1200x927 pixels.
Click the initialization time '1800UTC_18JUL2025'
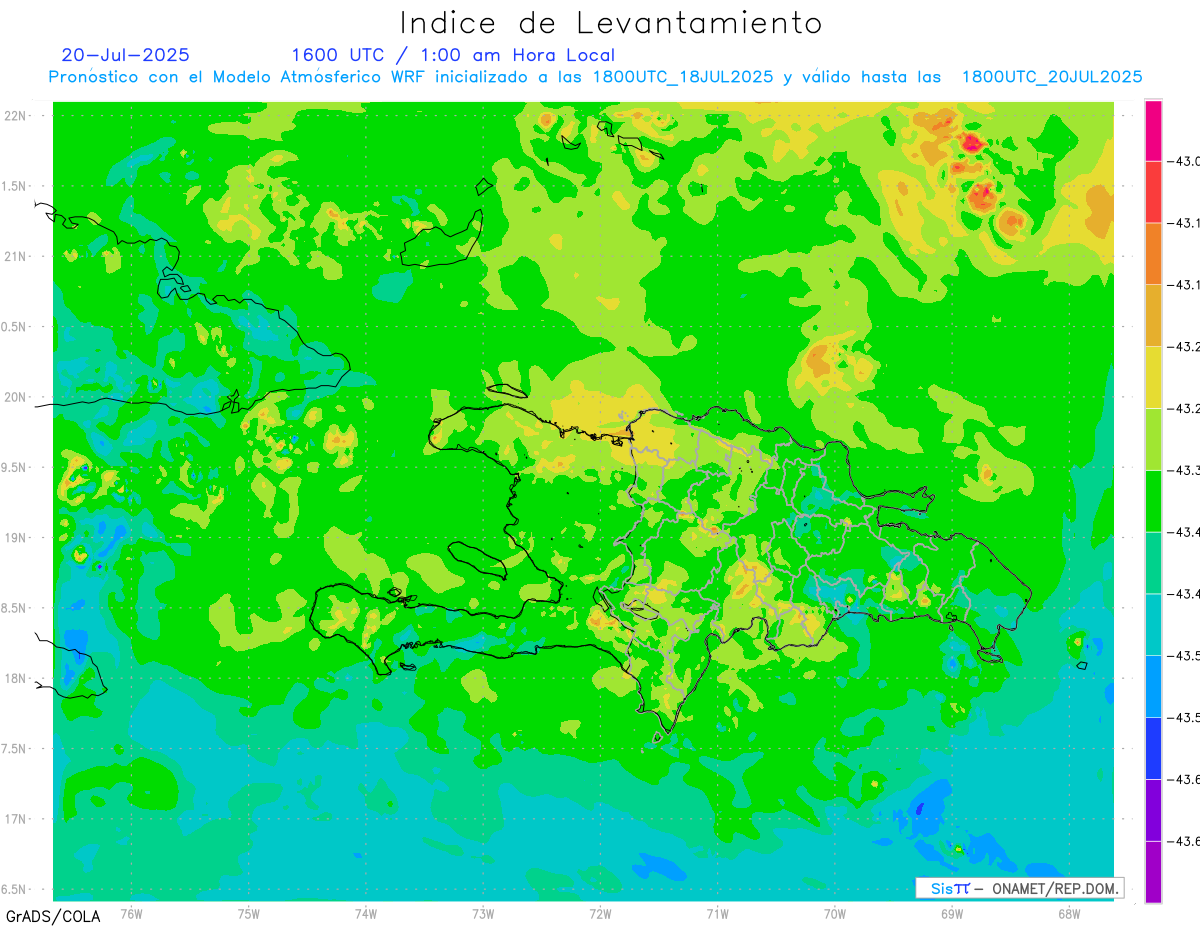(683, 77)
